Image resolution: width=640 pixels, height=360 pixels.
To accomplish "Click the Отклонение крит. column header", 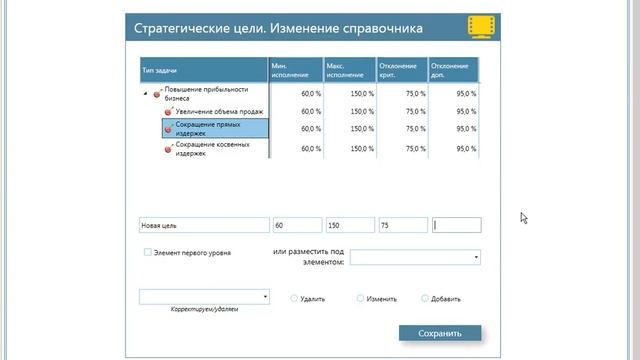I will [x=402, y=70].
